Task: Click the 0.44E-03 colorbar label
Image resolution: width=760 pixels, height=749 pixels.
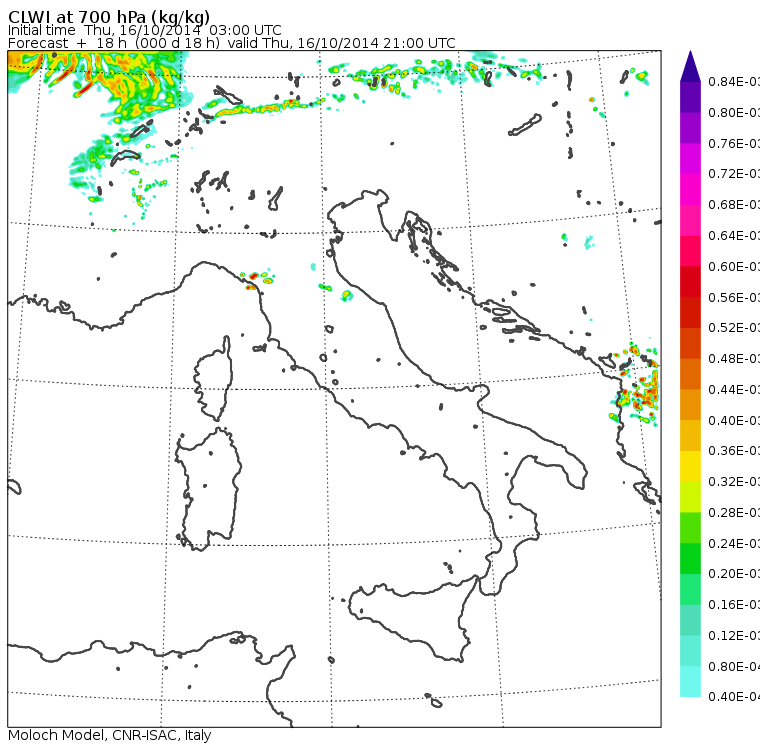Action: (x=734, y=390)
